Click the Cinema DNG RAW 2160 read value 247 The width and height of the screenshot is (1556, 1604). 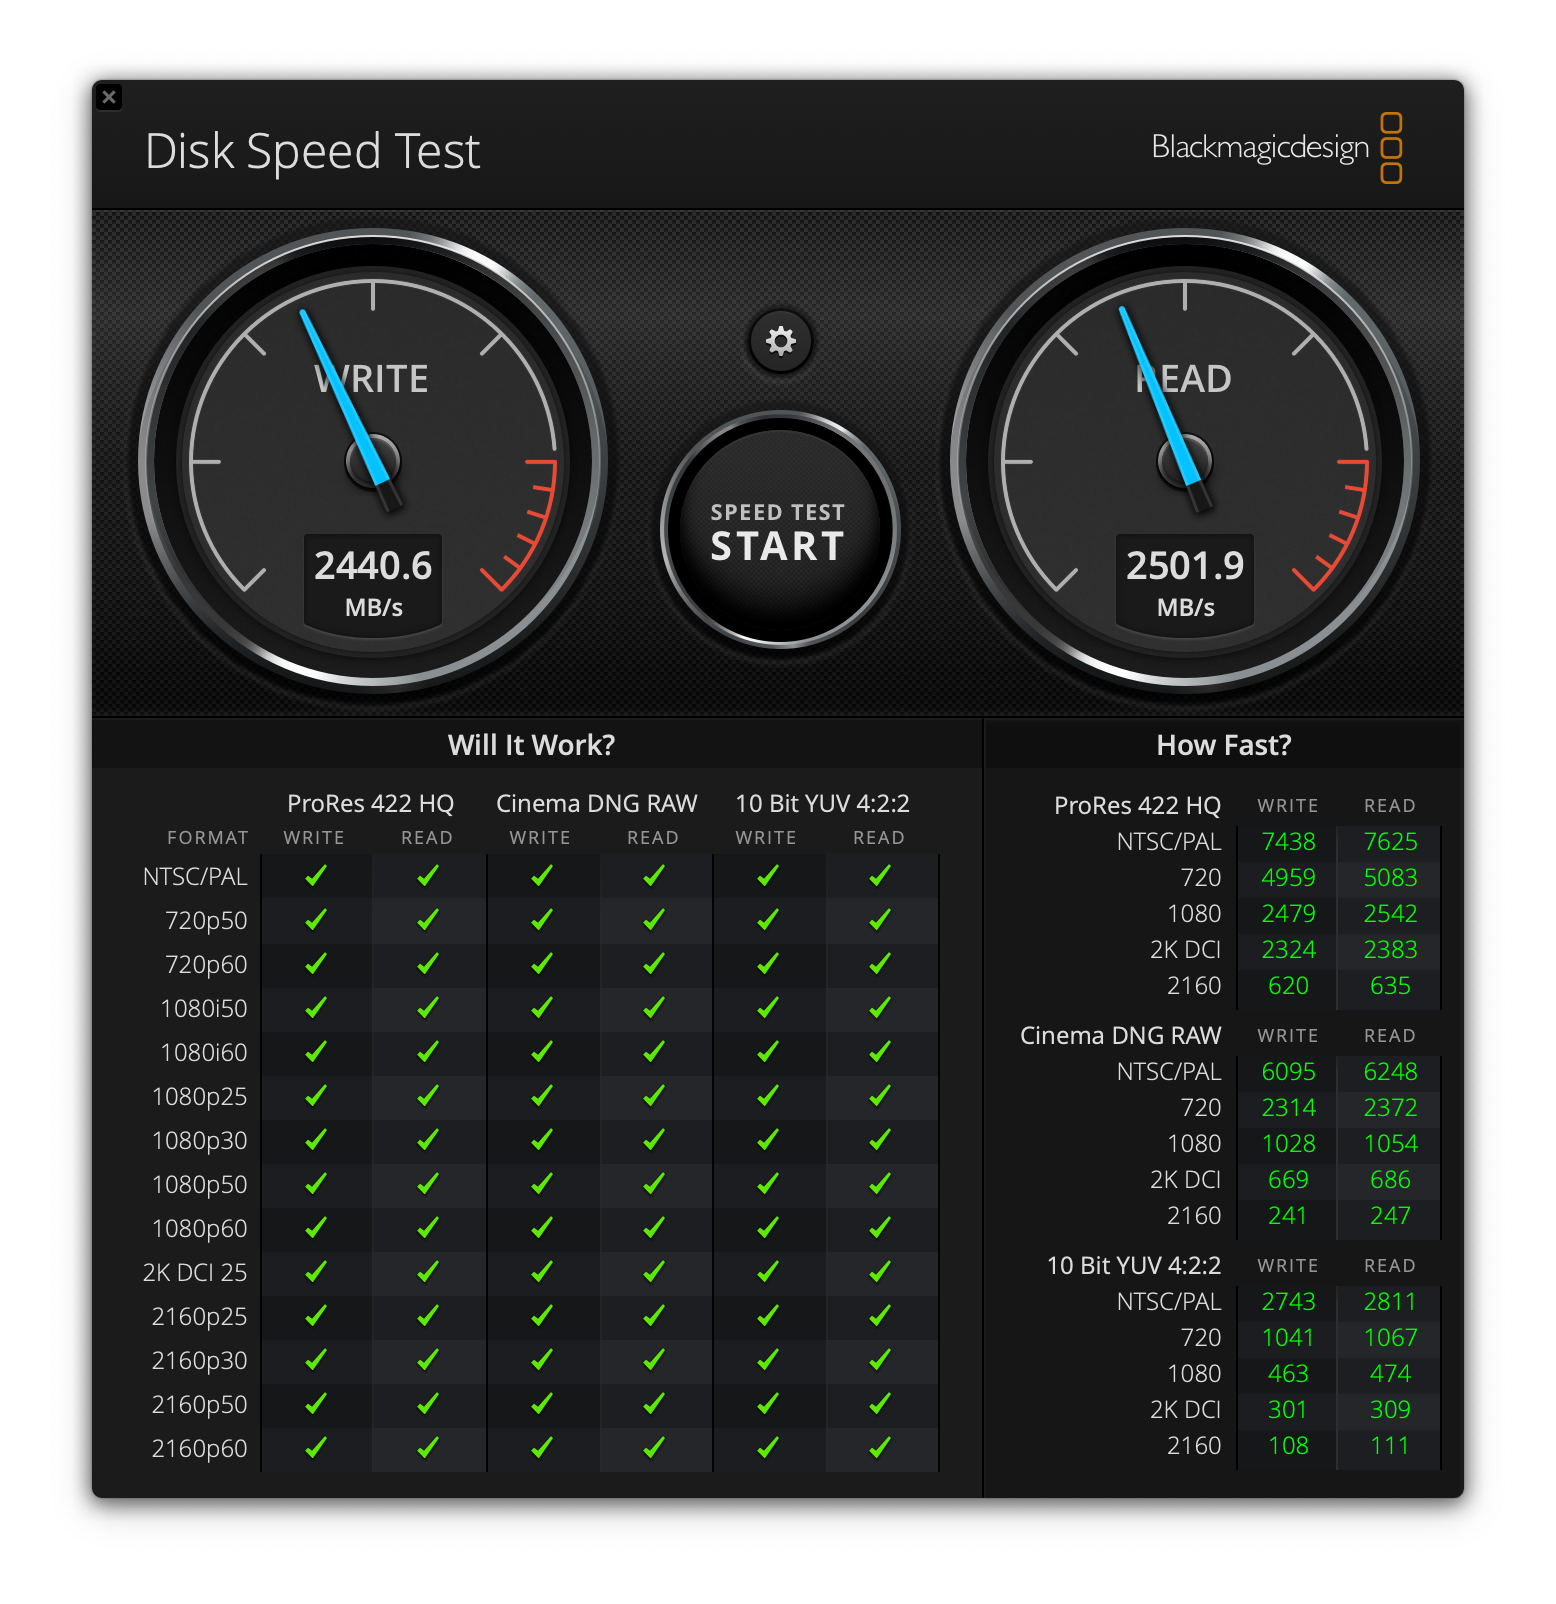click(1390, 1215)
